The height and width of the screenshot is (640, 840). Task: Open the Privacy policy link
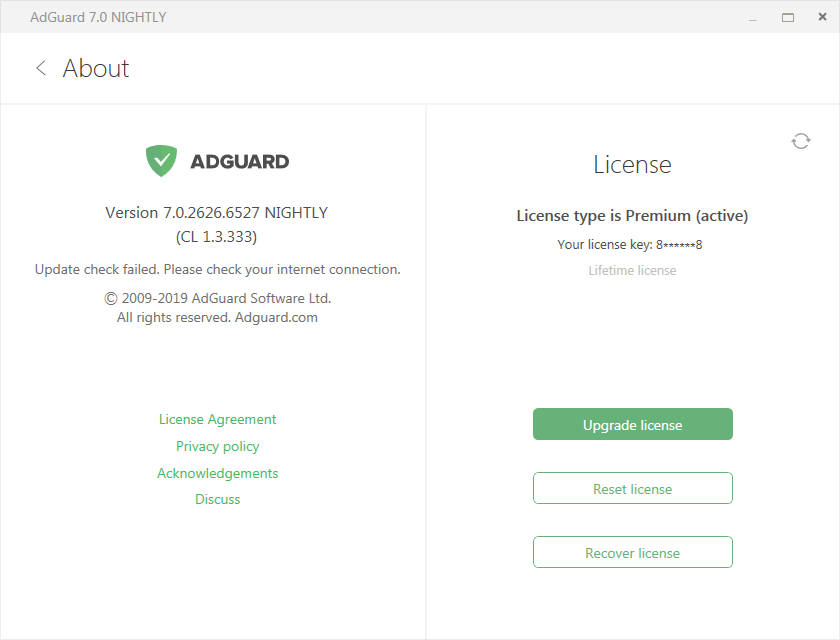point(217,447)
